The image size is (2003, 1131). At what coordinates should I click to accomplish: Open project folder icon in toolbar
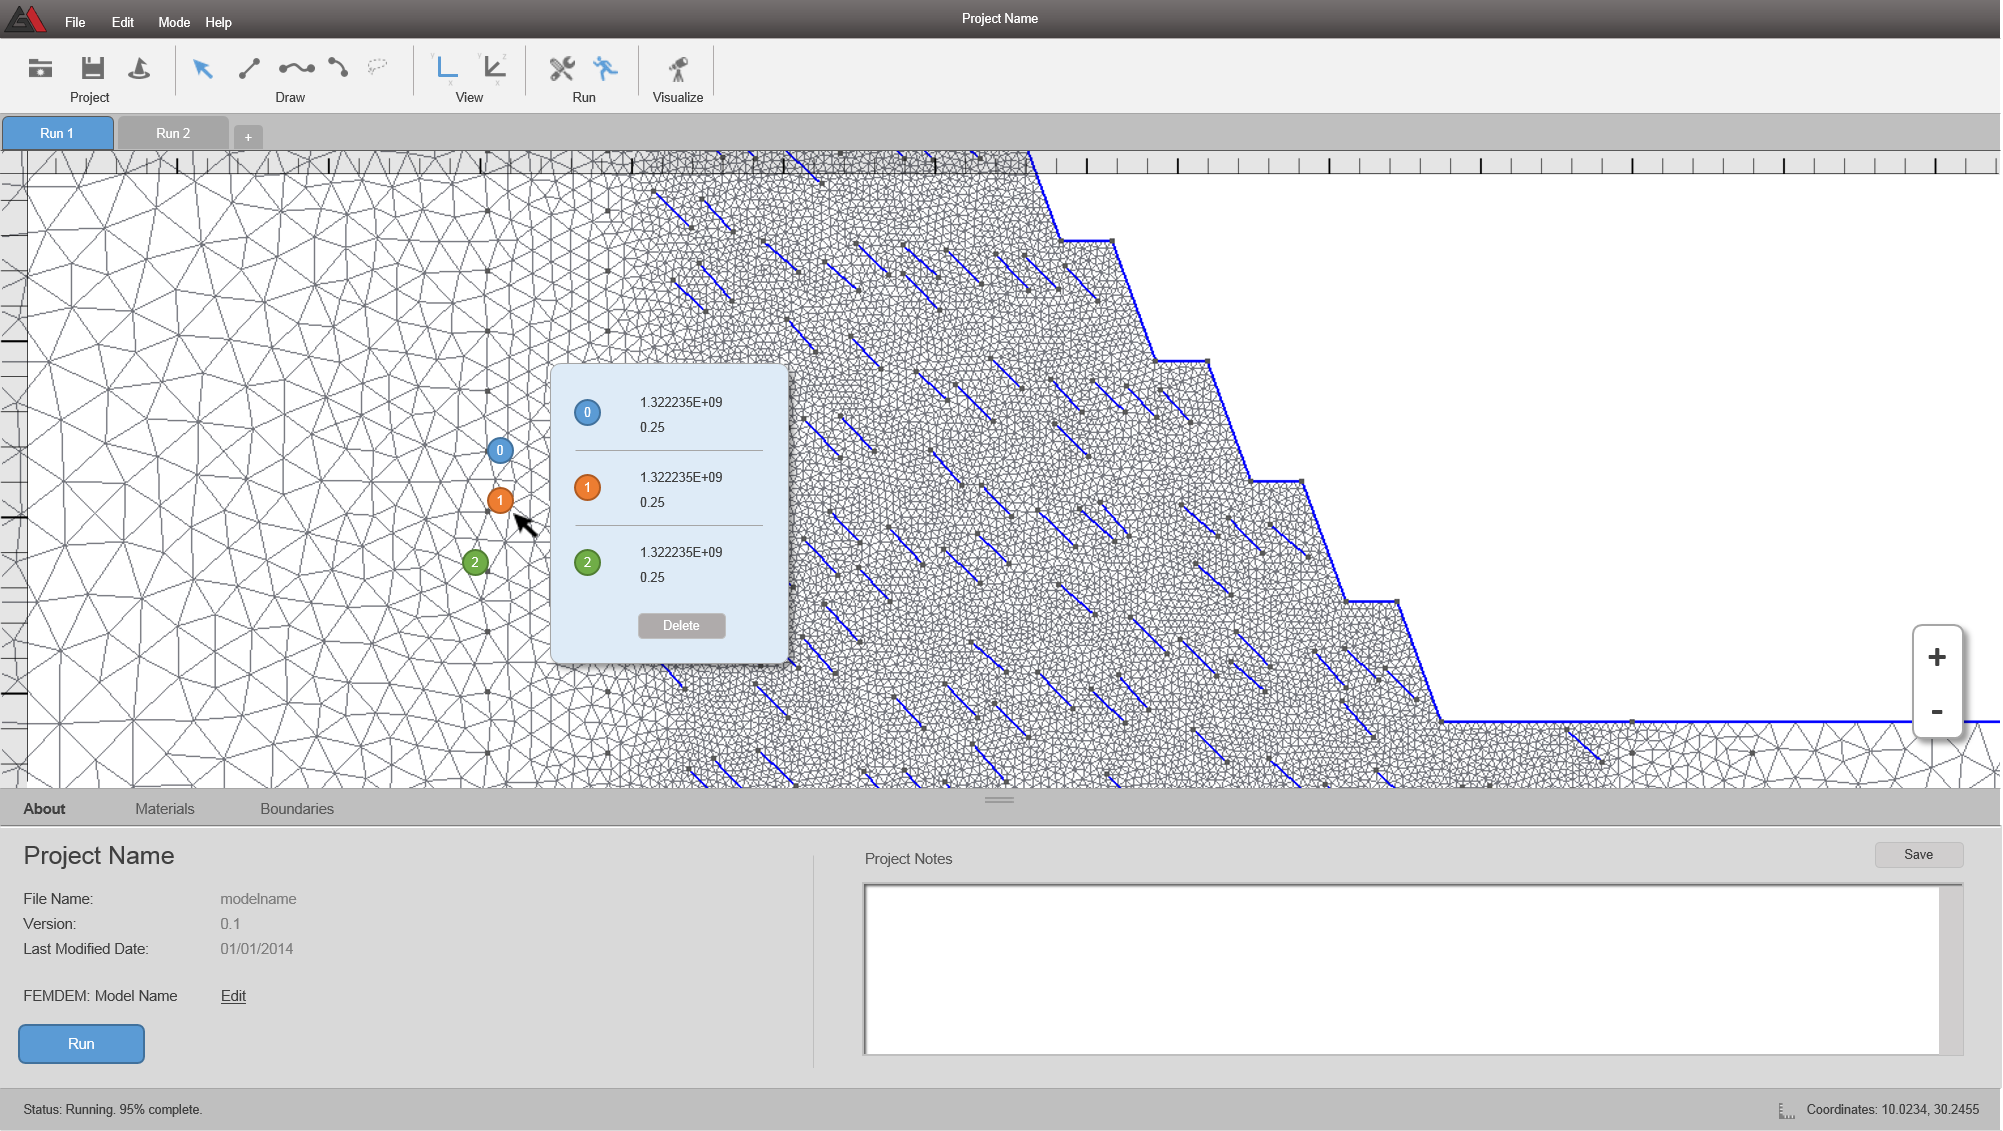coord(40,68)
